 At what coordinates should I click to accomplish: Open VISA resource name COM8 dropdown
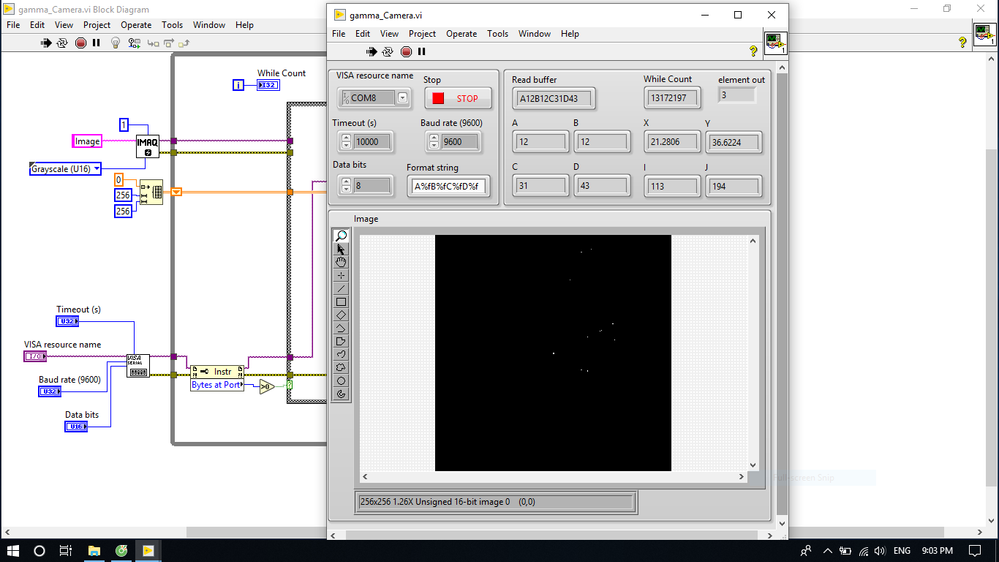403,97
